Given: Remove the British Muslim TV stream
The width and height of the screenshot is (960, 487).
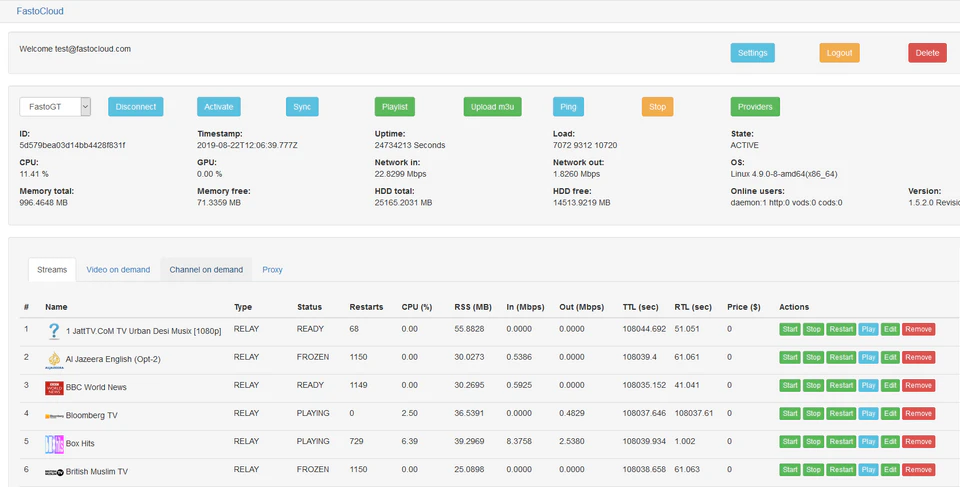Looking at the screenshot, I should [x=918, y=470].
